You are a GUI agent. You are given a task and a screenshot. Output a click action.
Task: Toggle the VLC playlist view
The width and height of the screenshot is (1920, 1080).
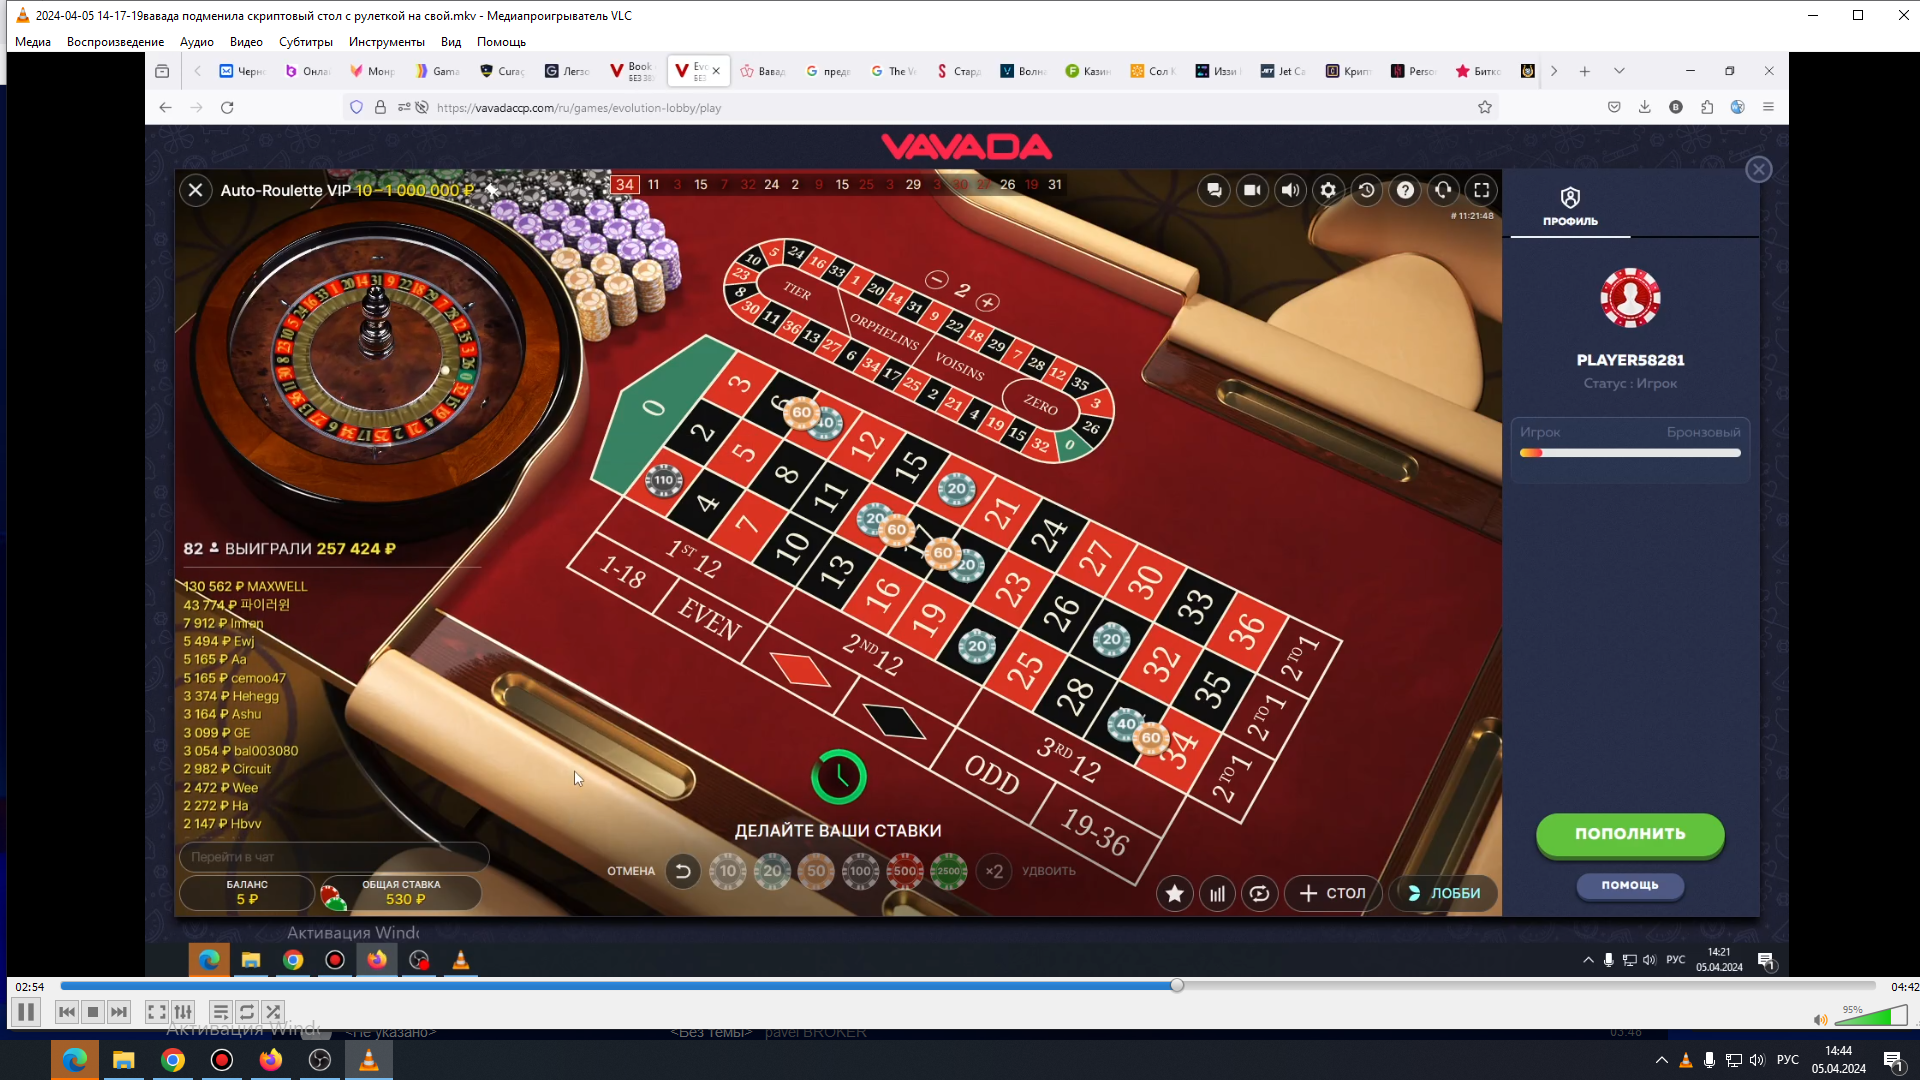[x=221, y=1012]
